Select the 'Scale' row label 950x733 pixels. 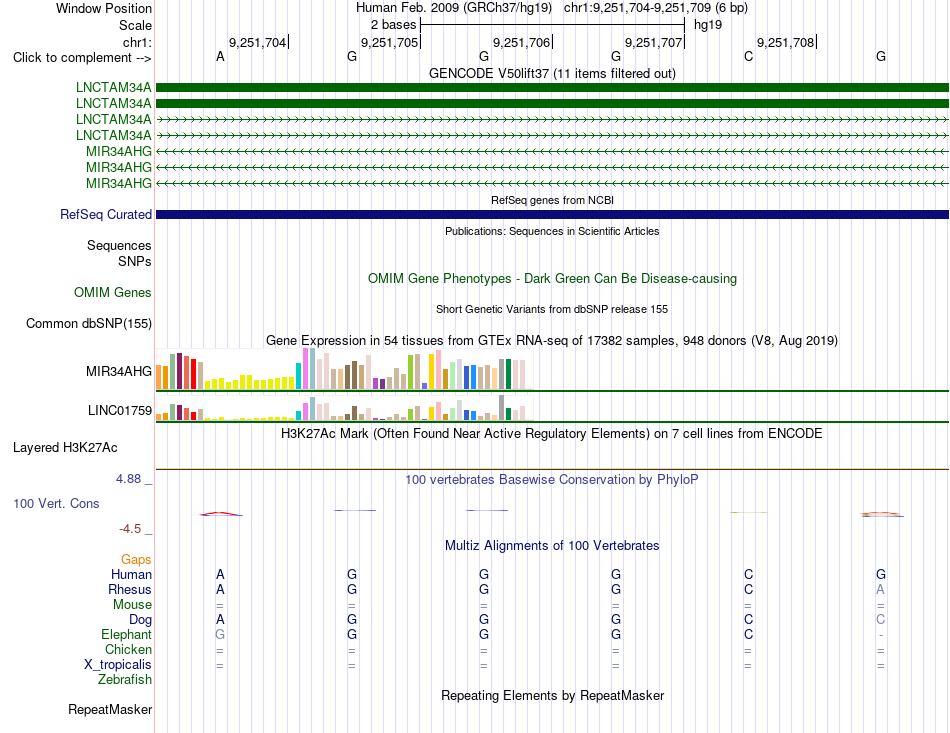[135, 25]
